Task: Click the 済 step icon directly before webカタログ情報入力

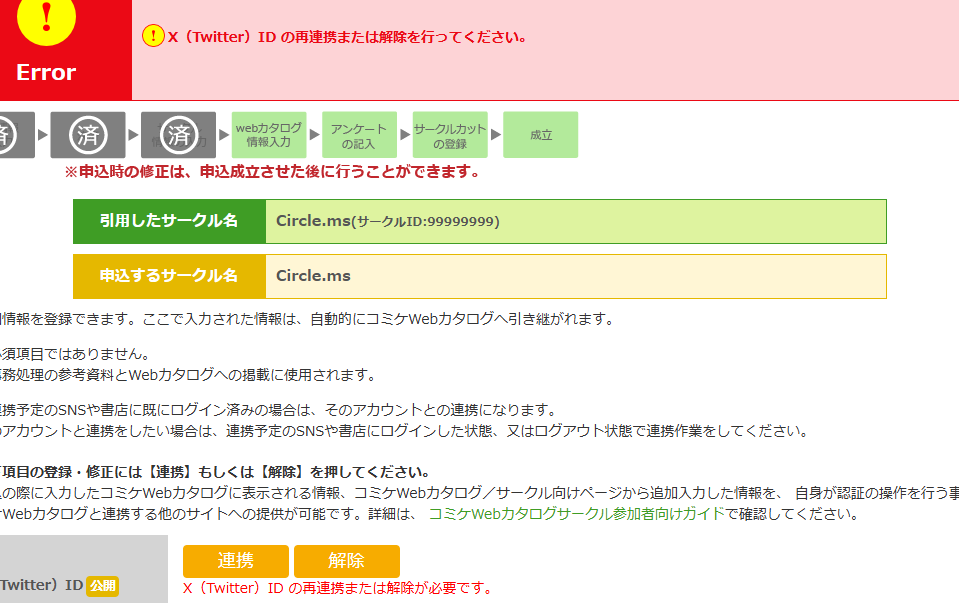Action: pyautogui.click(x=178, y=135)
